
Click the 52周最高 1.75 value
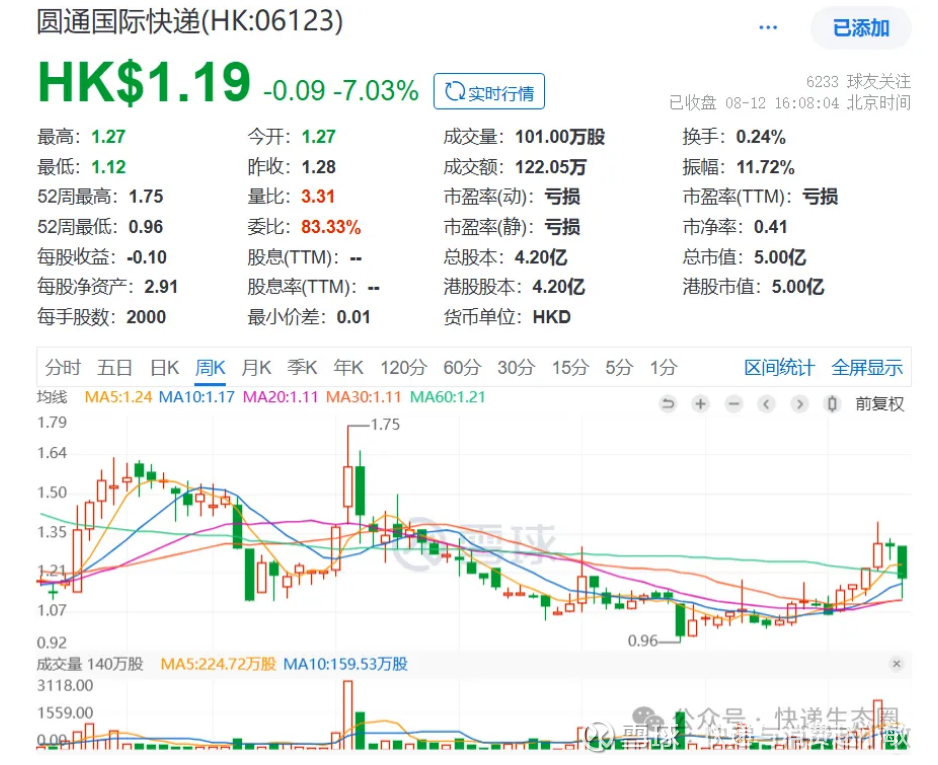(x=146, y=197)
